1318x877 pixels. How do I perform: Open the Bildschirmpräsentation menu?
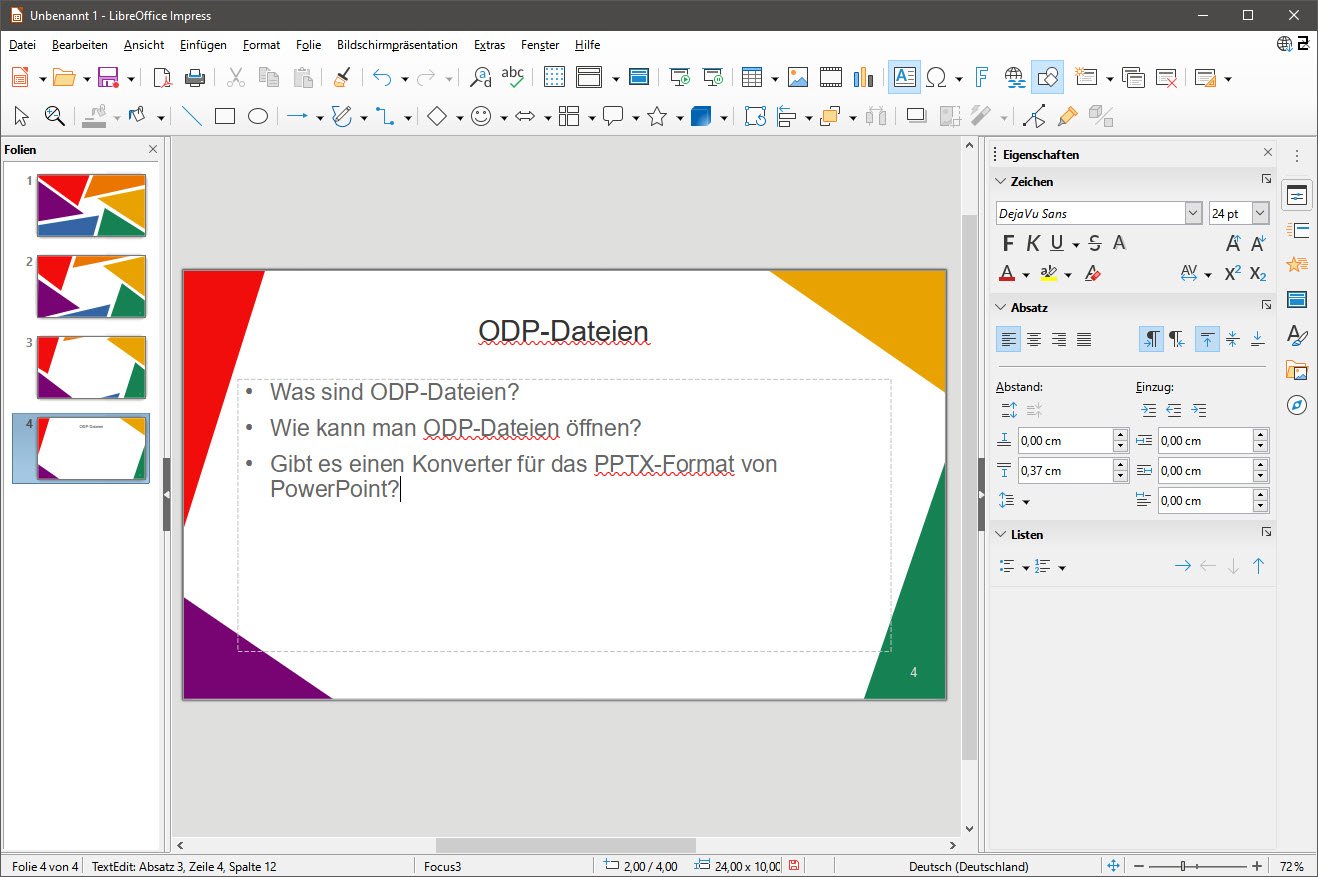tap(397, 45)
